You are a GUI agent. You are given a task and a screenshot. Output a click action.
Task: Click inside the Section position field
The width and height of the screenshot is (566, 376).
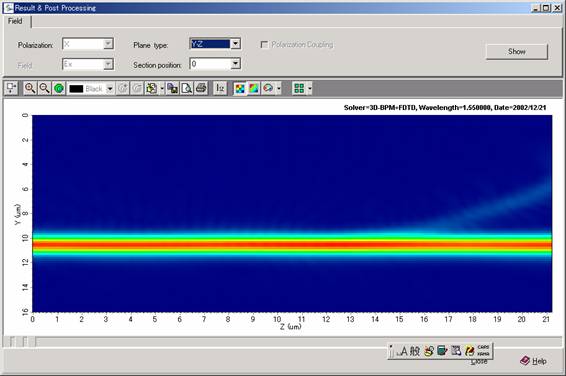click(x=210, y=64)
